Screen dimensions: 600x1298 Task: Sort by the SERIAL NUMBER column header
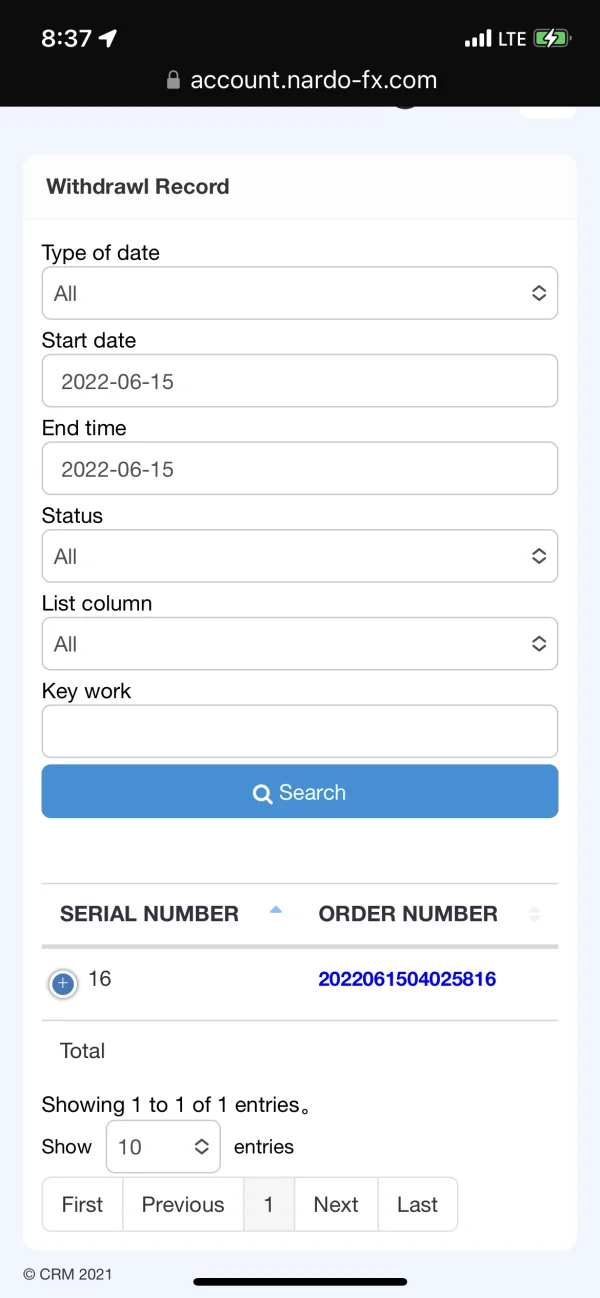(x=149, y=914)
